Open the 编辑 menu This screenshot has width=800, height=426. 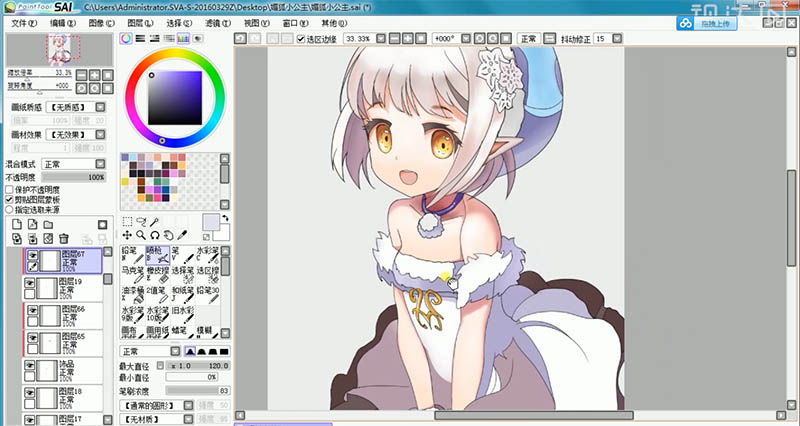coord(63,23)
